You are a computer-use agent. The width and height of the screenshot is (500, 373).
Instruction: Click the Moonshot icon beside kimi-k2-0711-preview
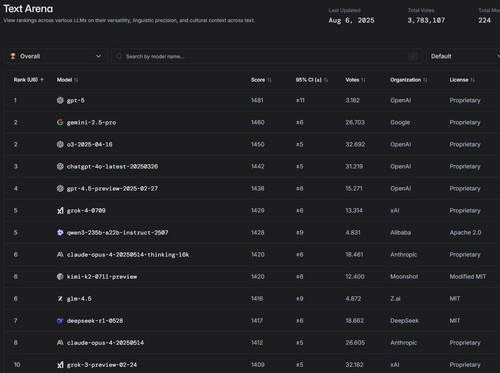pos(60,276)
